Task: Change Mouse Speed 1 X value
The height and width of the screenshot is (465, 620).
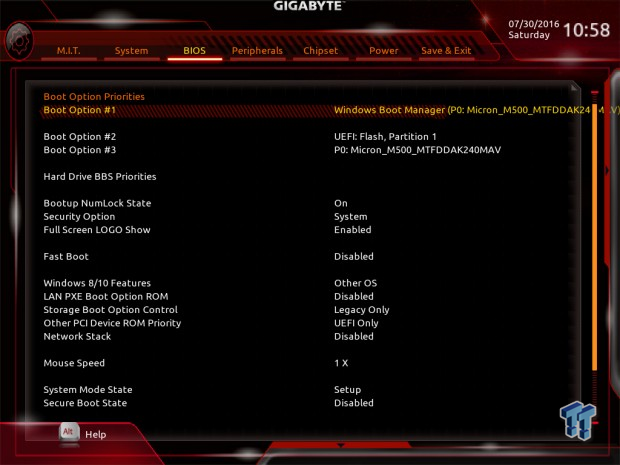Action: coord(341,363)
